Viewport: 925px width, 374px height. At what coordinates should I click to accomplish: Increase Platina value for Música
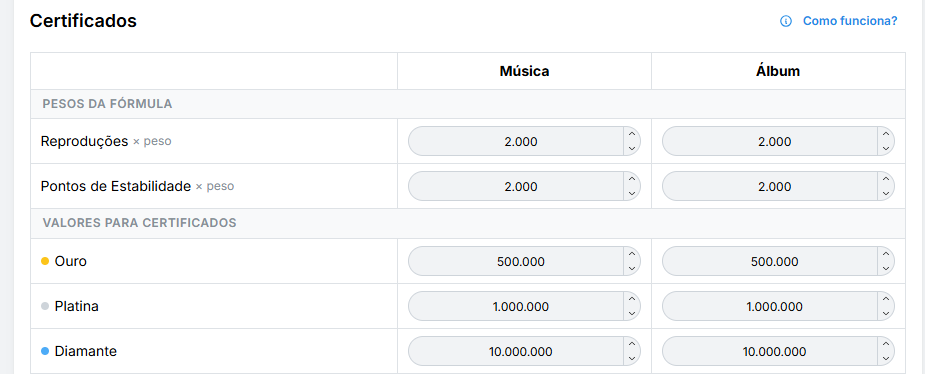(x=632, y=299)
